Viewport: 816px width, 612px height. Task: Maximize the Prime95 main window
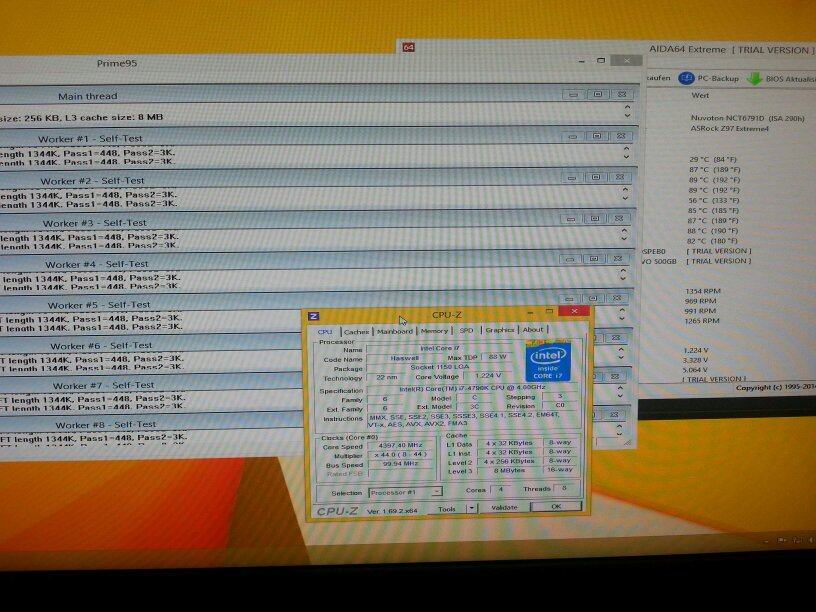tap(601, 61)
